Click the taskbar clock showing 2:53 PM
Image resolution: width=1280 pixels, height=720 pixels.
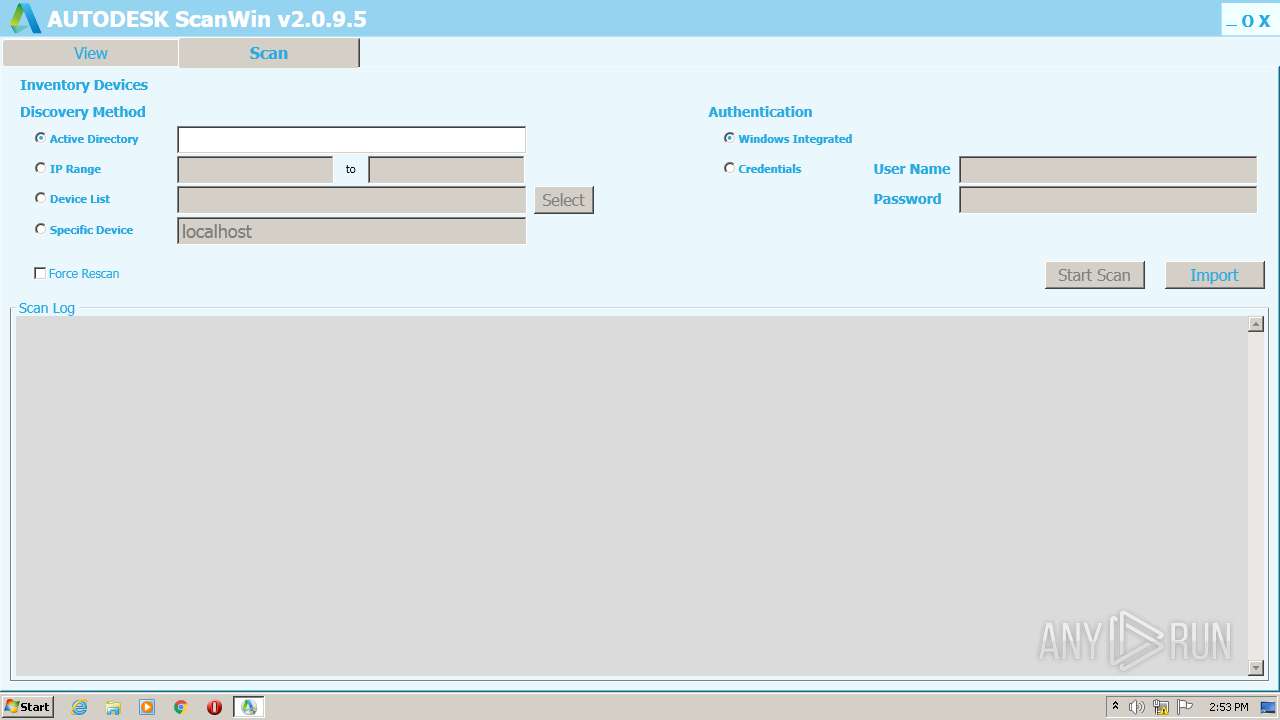(1228, 707)
